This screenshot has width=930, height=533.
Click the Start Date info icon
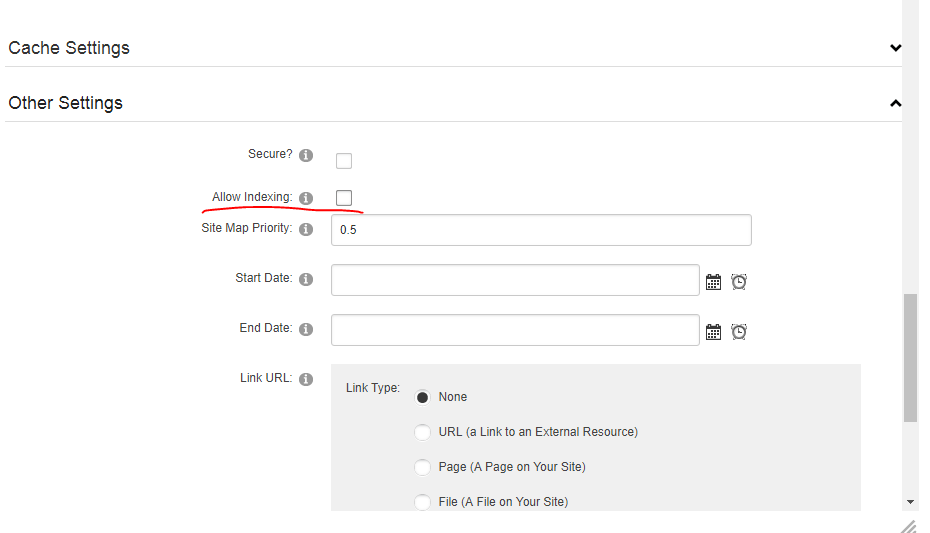[306, 279]
